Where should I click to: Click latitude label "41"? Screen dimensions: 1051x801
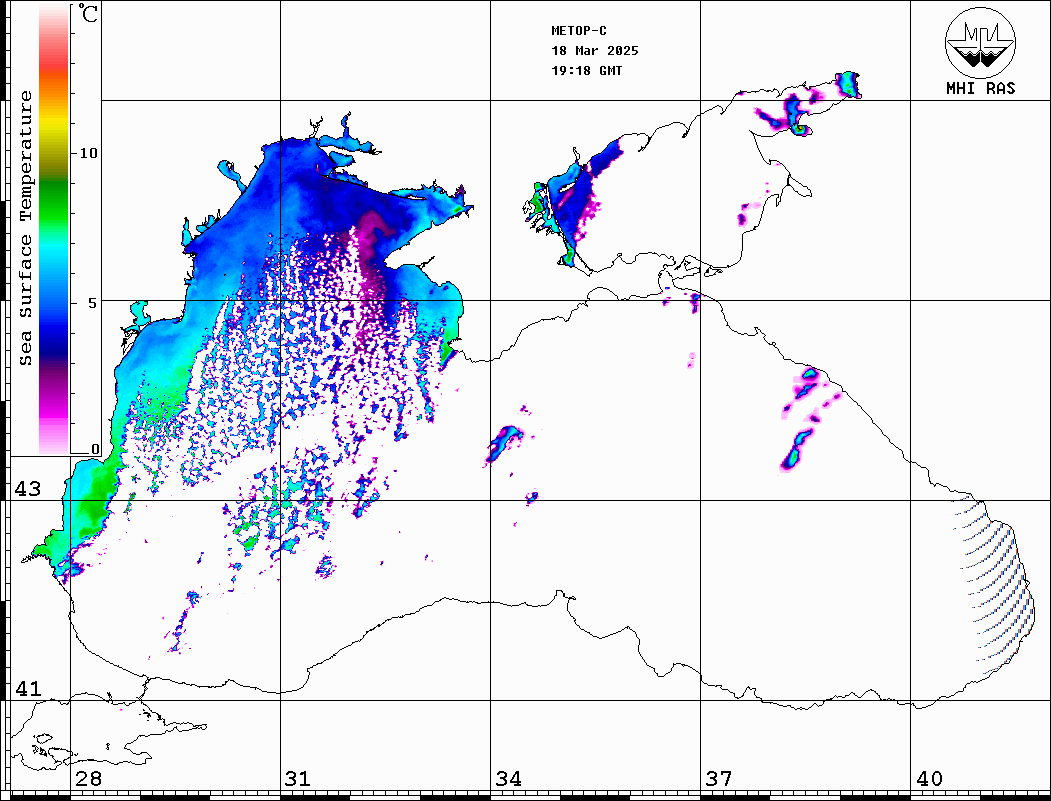coord(27,688)
